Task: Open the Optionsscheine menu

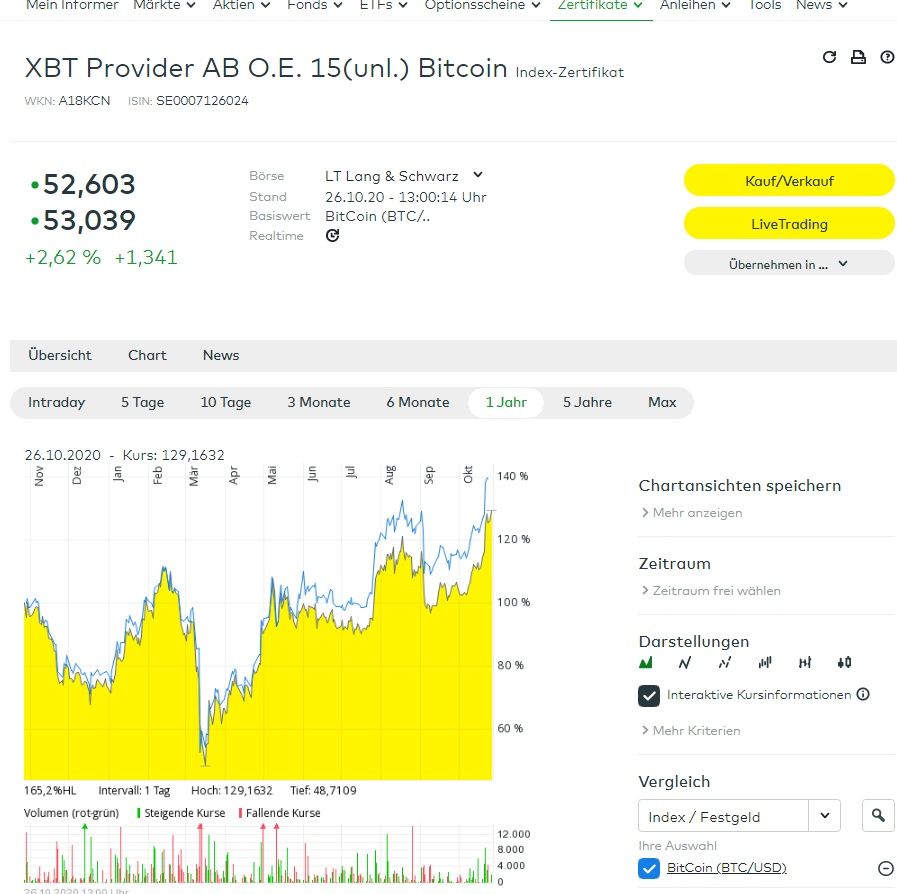Action: [481, 5]
